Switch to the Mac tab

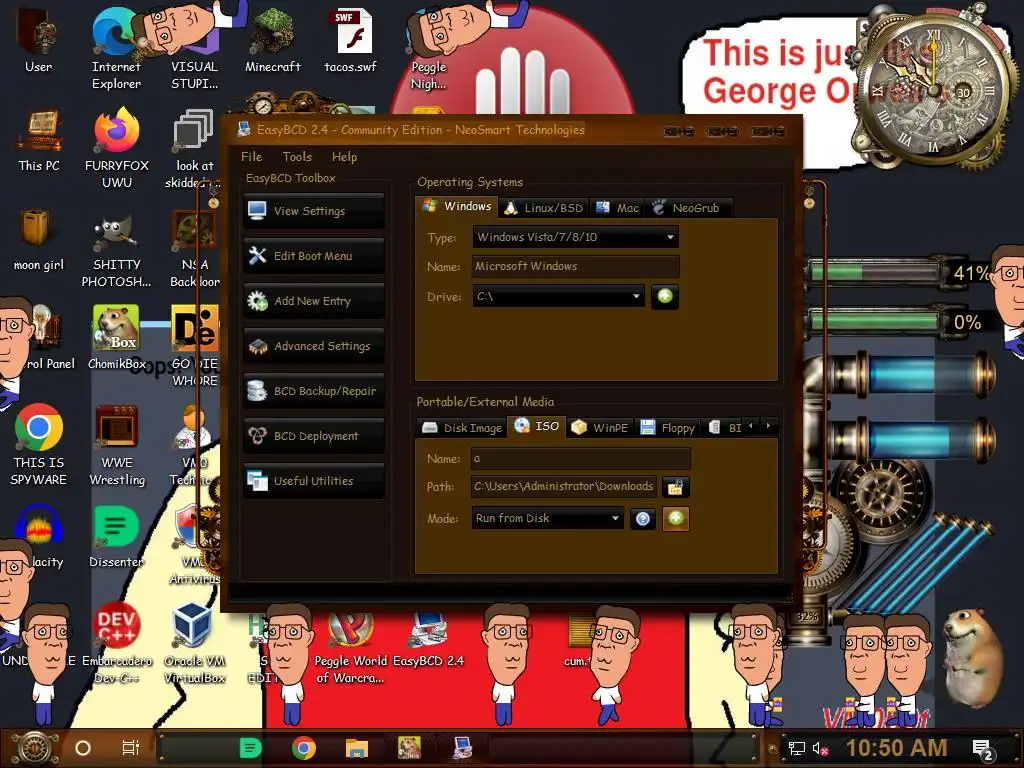coord(618,208)
